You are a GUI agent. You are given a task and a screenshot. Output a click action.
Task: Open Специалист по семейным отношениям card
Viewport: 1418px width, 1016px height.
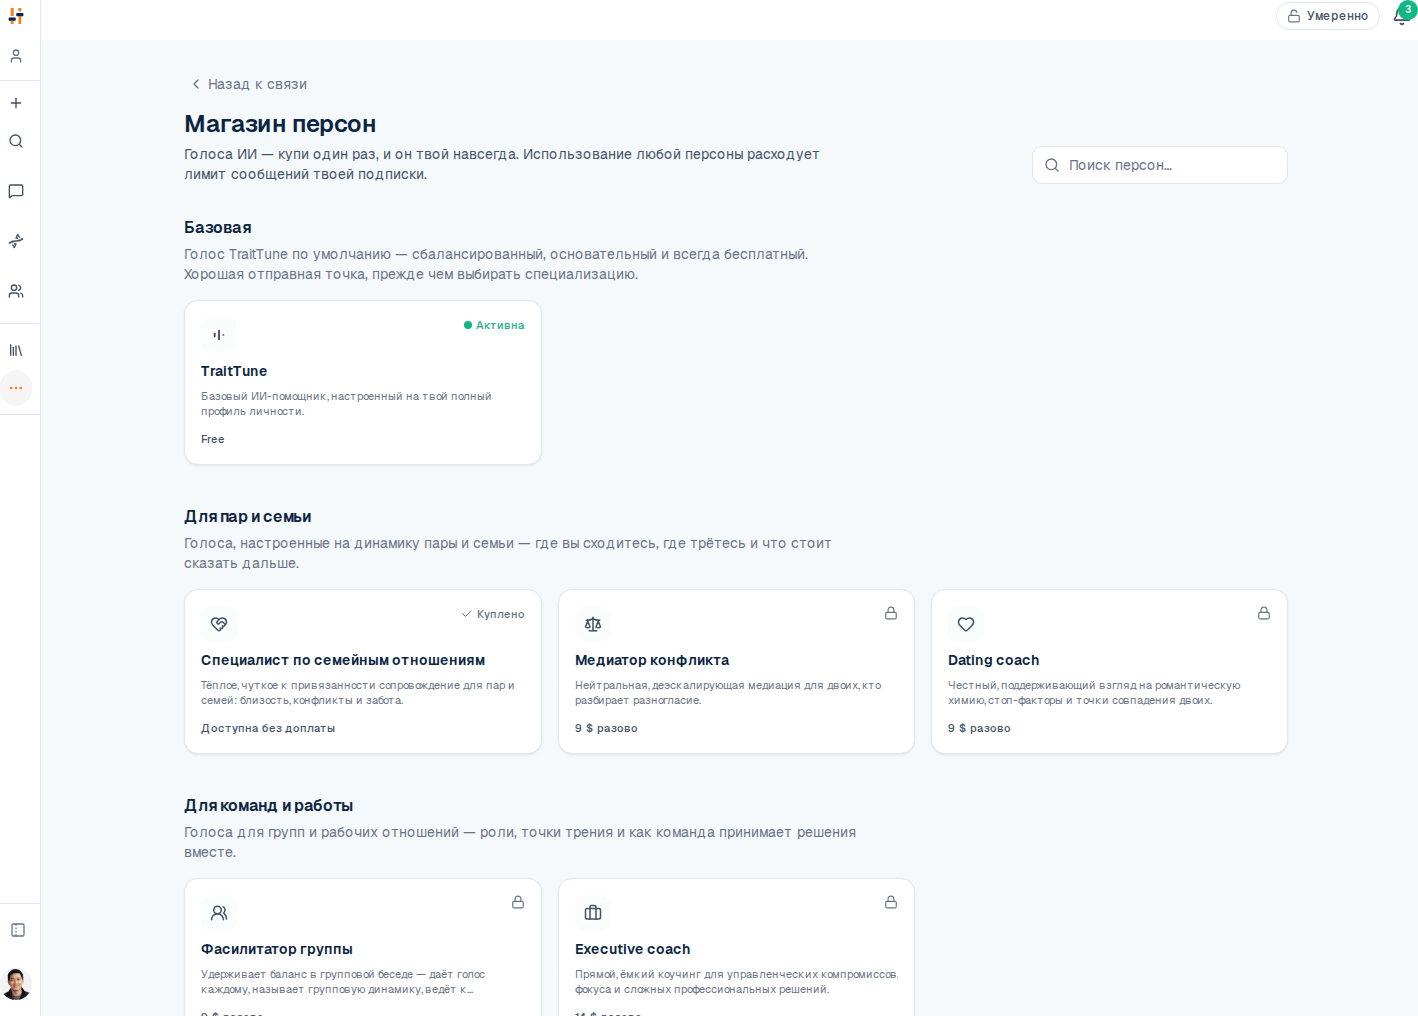click(363, 672)
